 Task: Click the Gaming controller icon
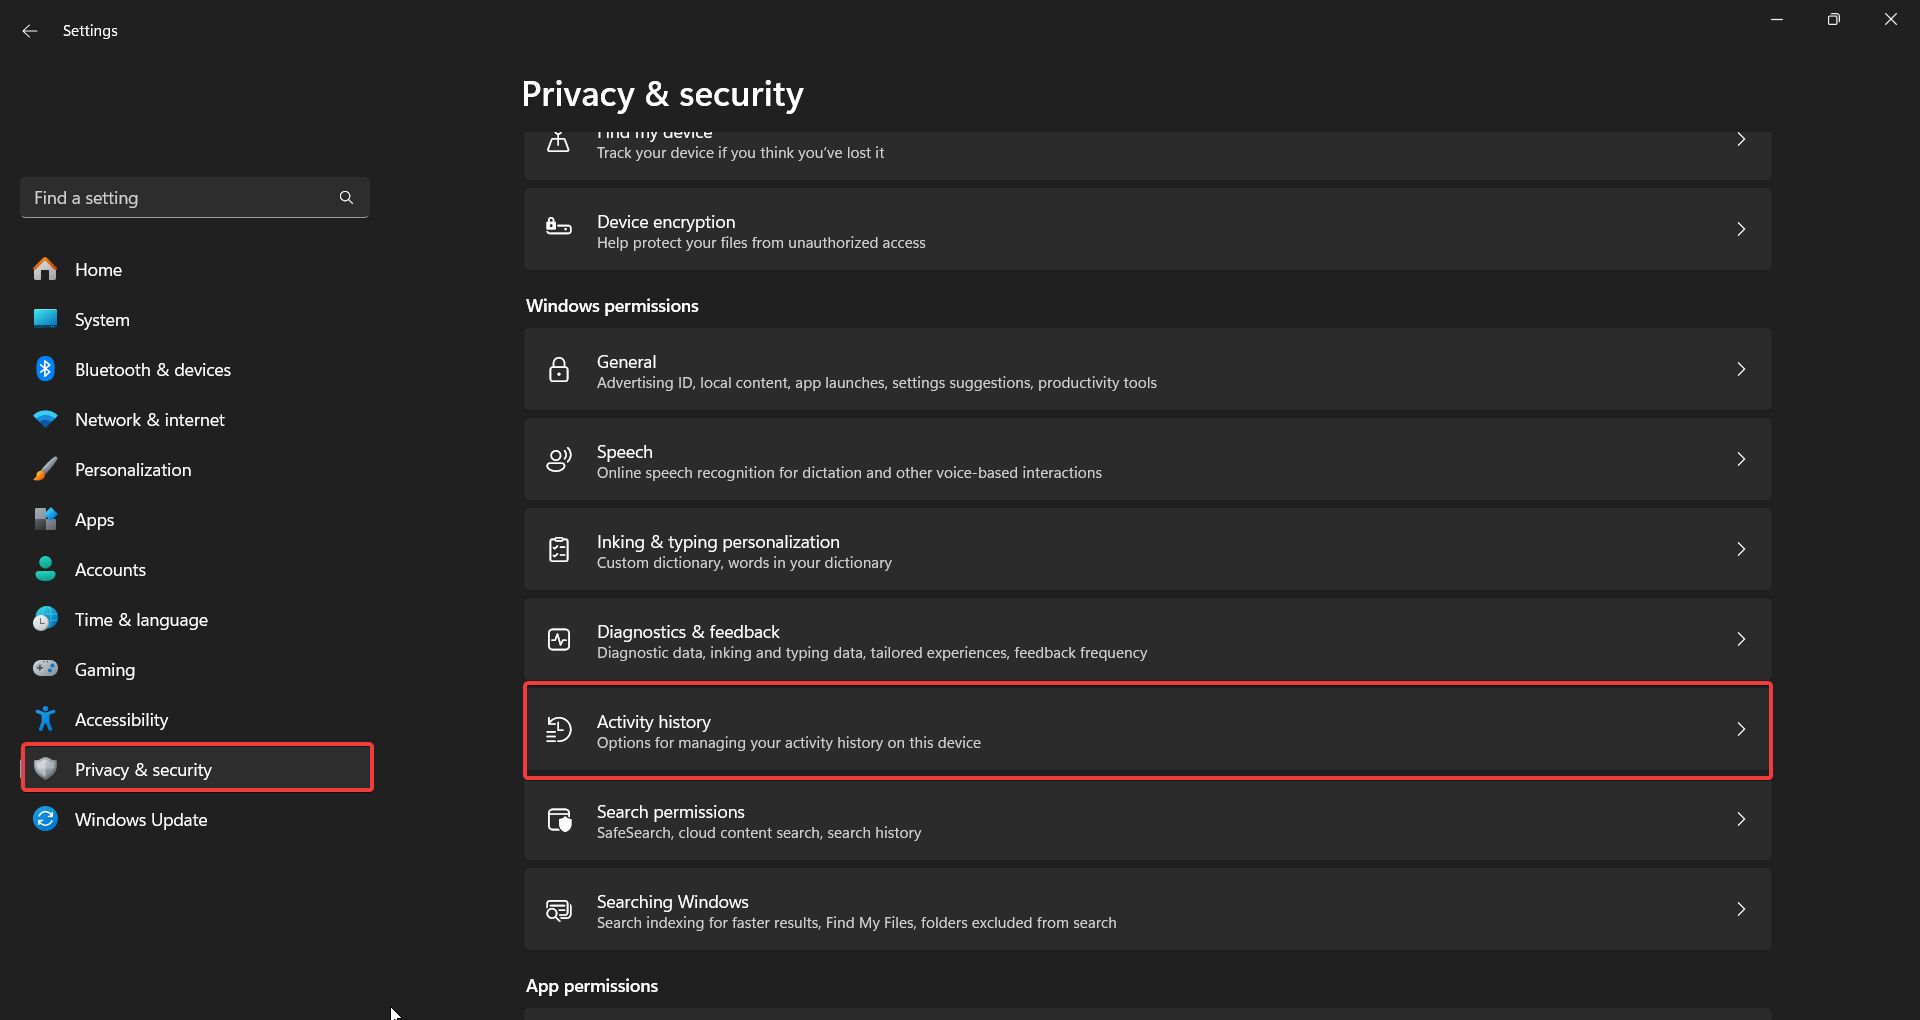[x=45, y=668]
